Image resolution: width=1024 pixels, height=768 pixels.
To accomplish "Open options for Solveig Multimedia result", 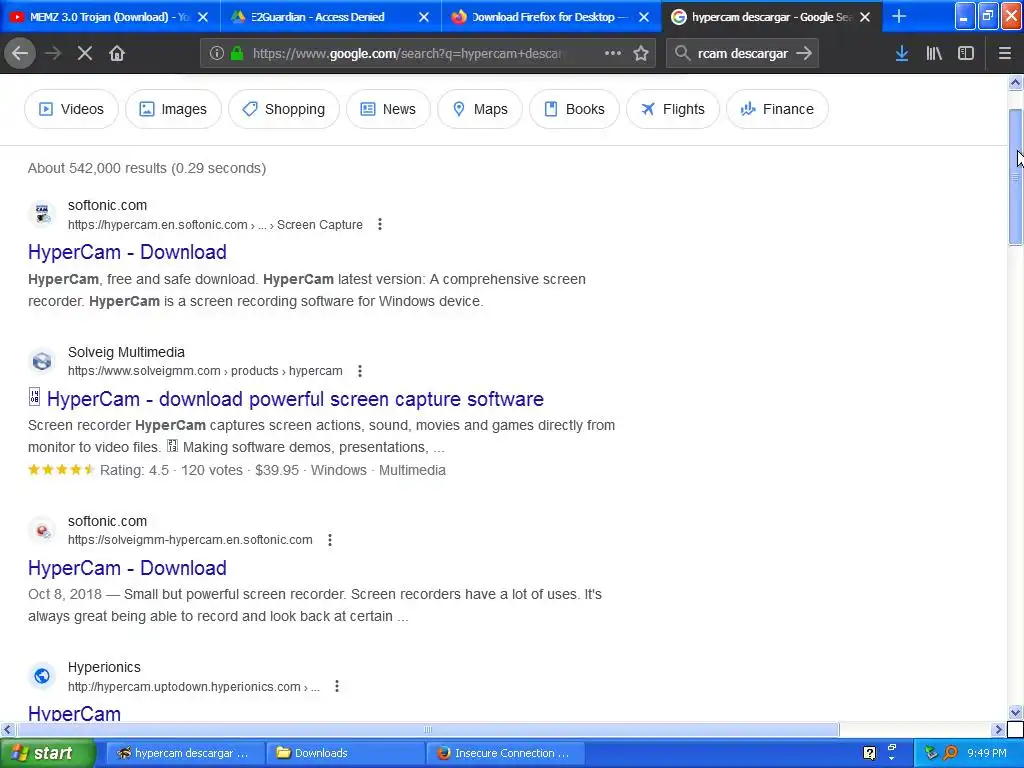I will (x=360, y=371).
